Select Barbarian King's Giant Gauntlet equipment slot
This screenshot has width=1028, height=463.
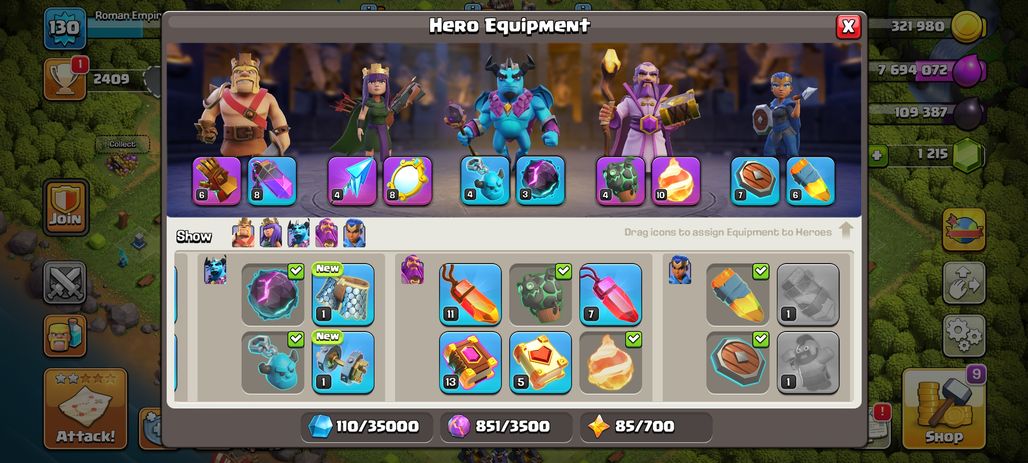pyautogui.click(x=217, y=181)
